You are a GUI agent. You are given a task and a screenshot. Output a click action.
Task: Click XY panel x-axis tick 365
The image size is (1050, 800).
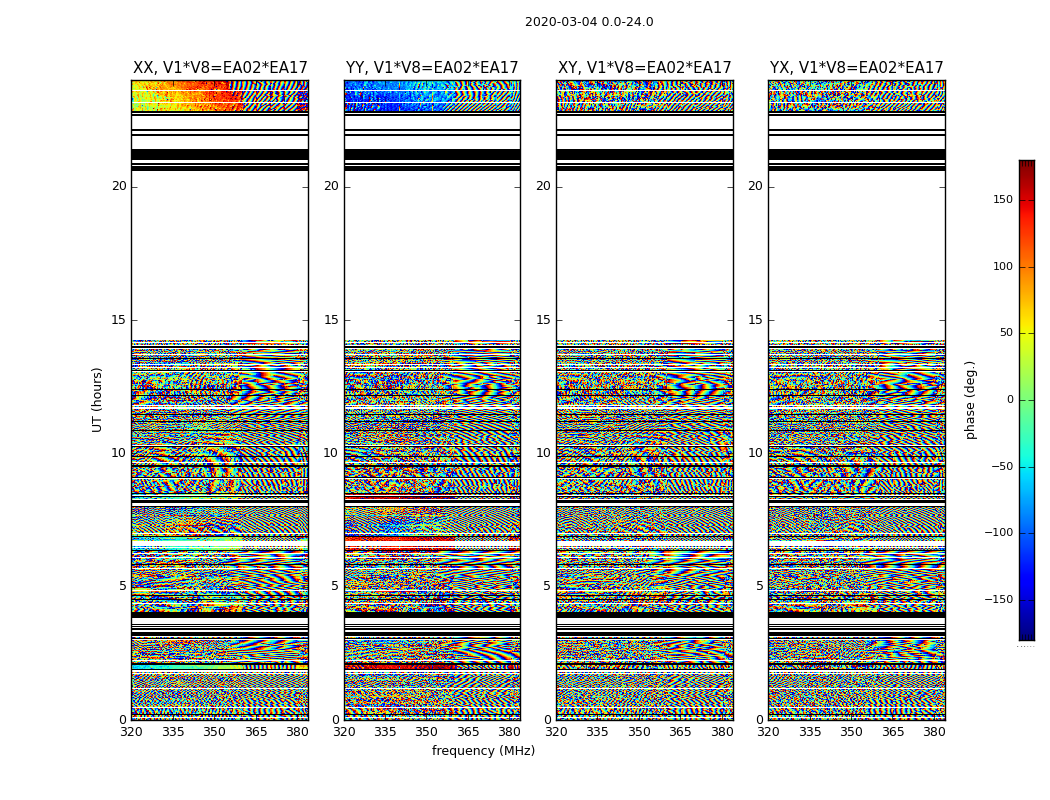(680, 732)
